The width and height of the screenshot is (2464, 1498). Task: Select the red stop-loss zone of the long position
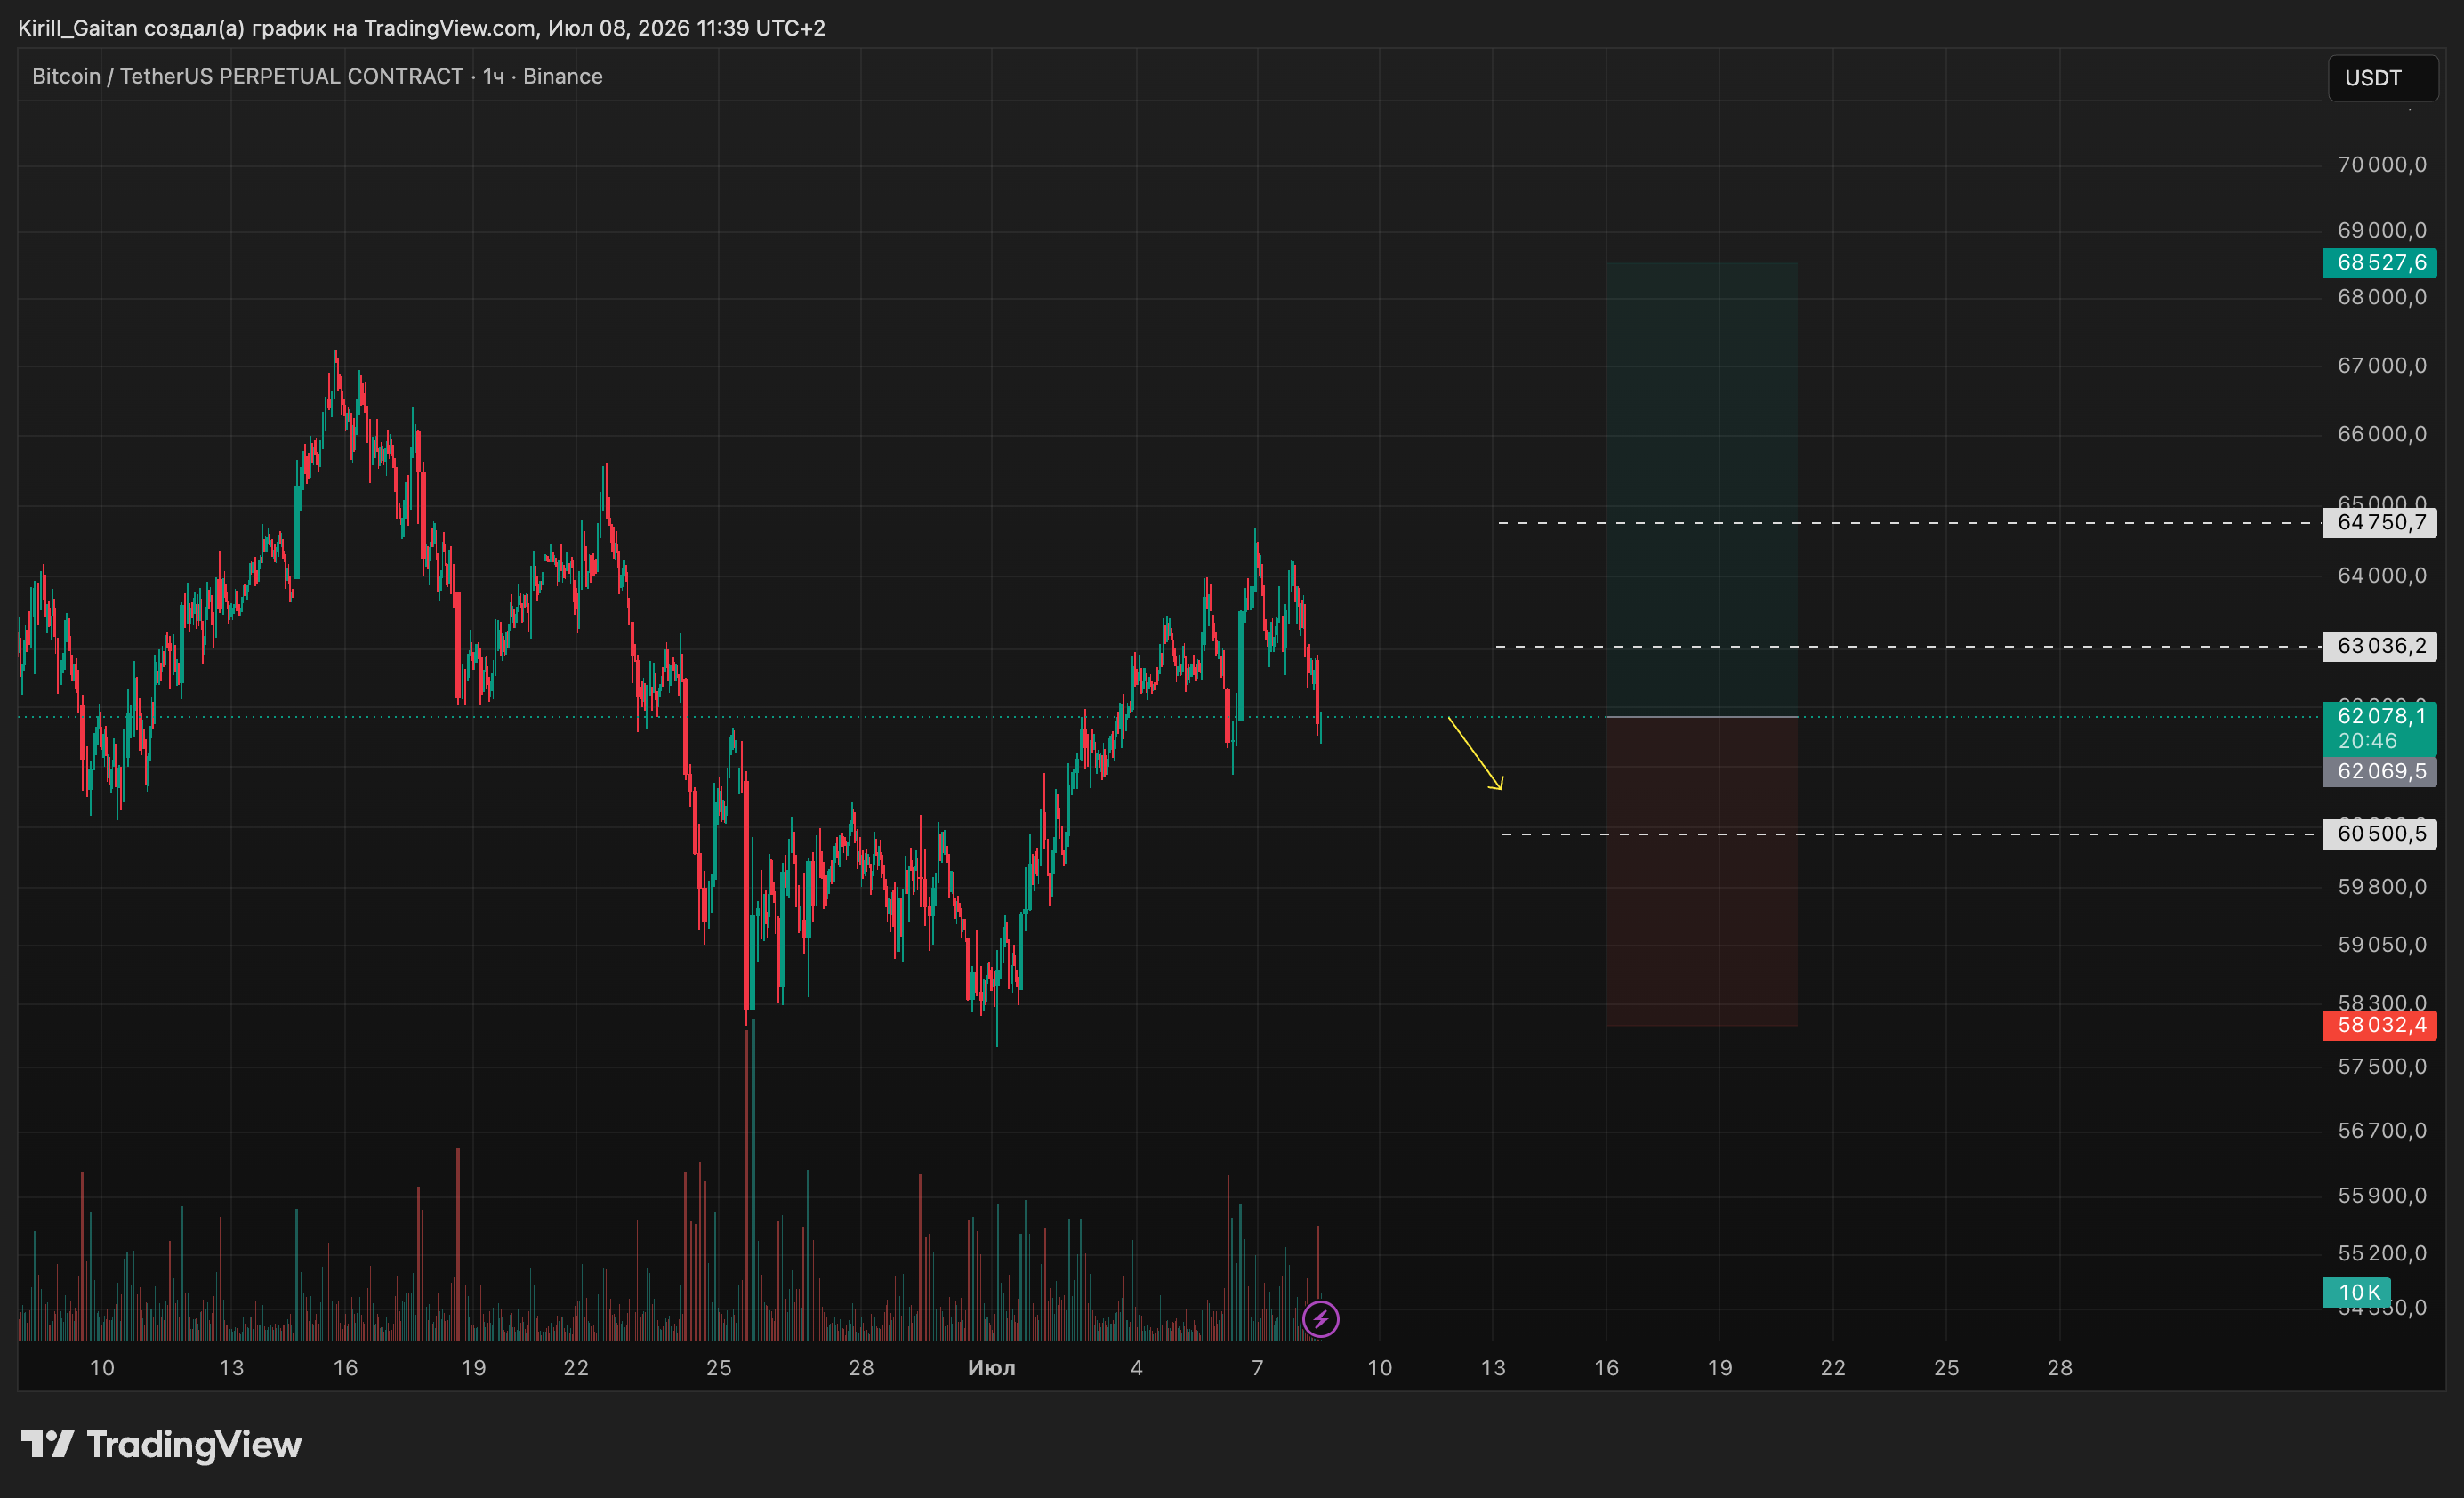click(x=1701, y=872)
